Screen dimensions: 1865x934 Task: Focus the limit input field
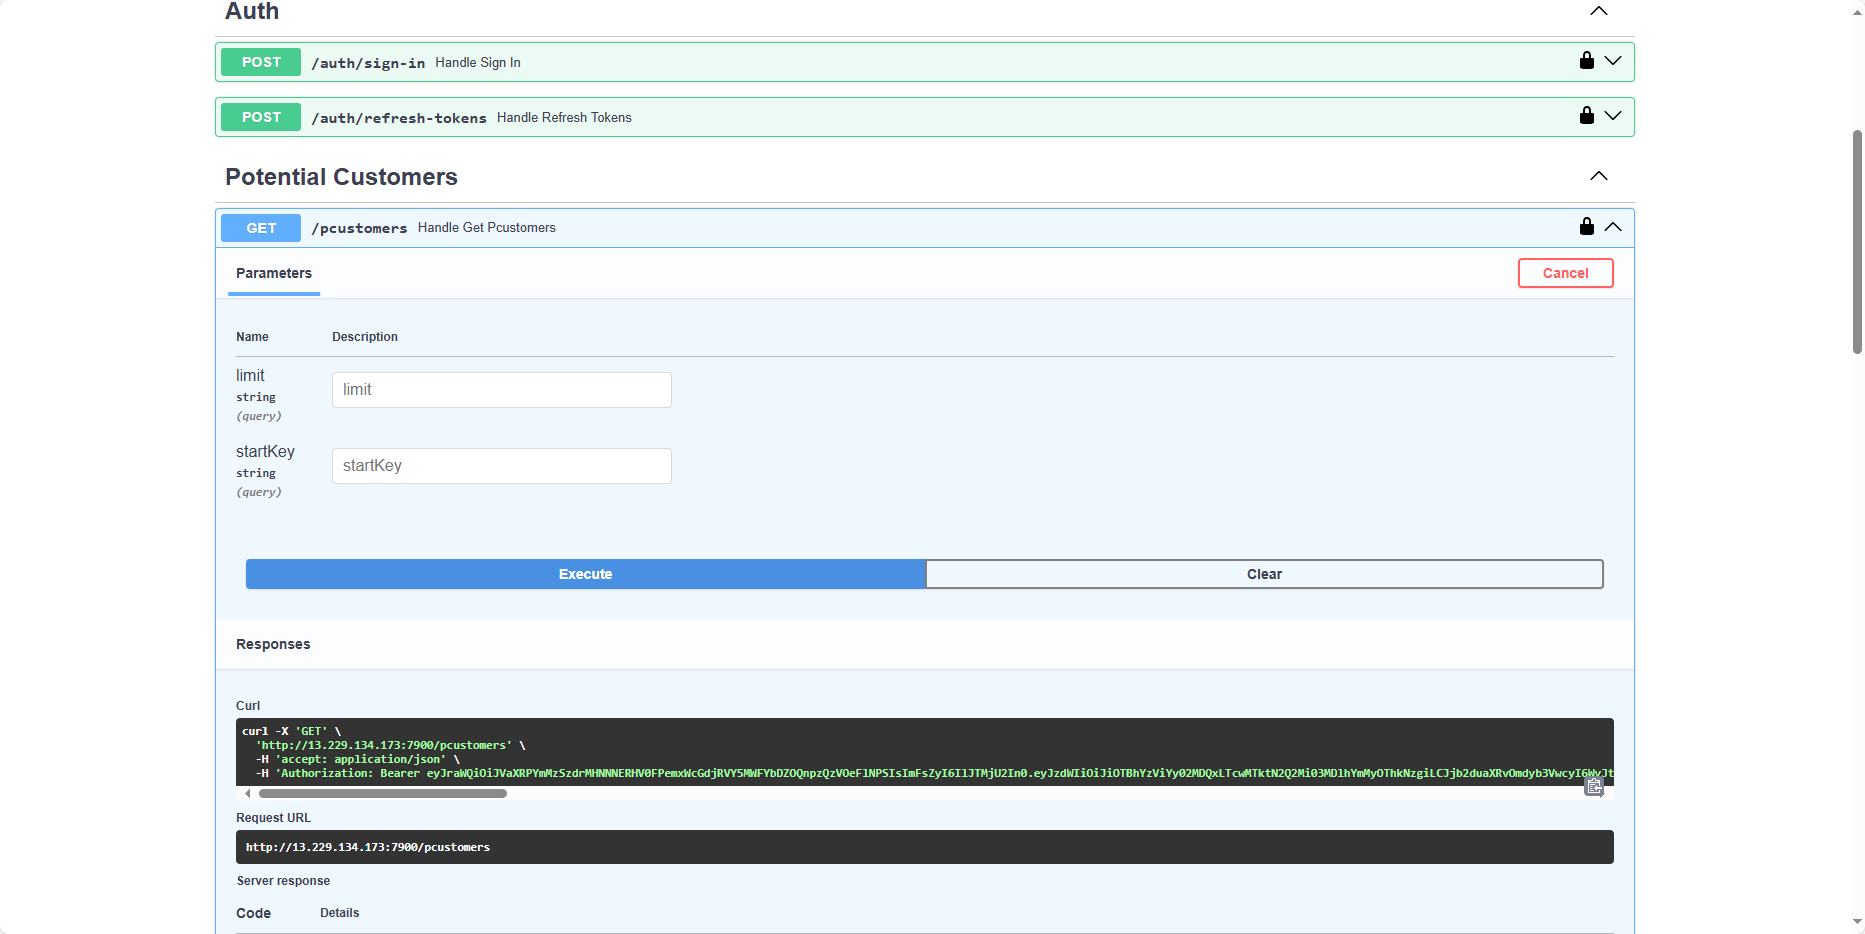tap(501, 390)
